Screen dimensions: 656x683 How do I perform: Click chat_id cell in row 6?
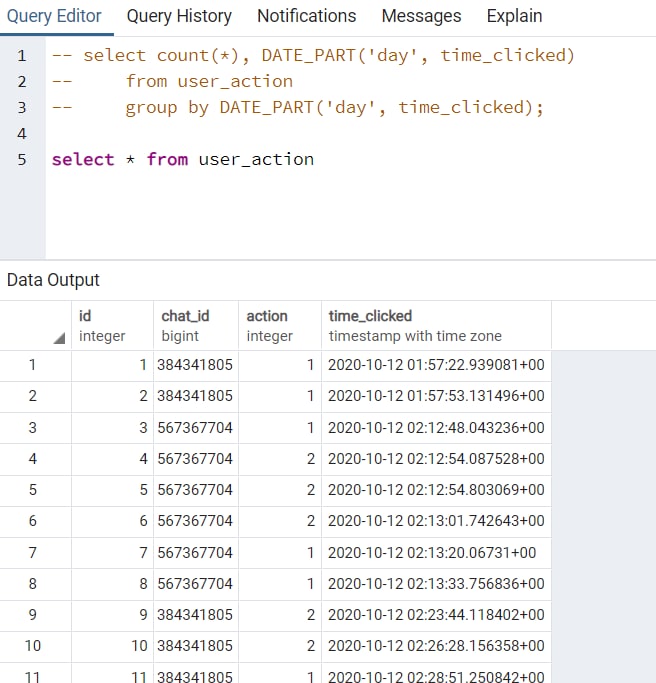tap(196, 521)
